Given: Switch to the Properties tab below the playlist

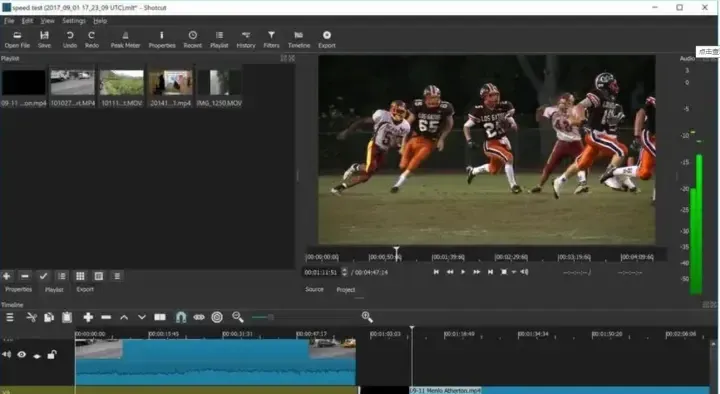Looking at the screenshot, I should (x=18, y=289).
